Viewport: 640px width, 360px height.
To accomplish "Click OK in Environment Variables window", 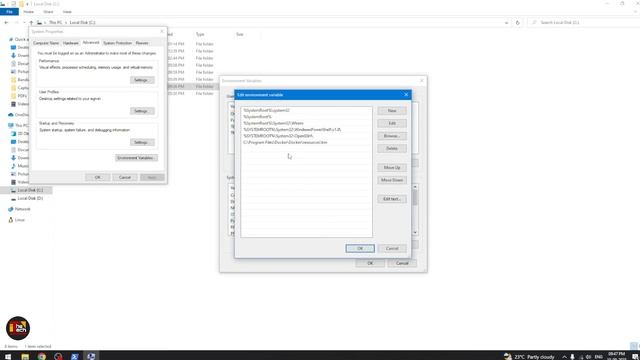I will (370, 263).
